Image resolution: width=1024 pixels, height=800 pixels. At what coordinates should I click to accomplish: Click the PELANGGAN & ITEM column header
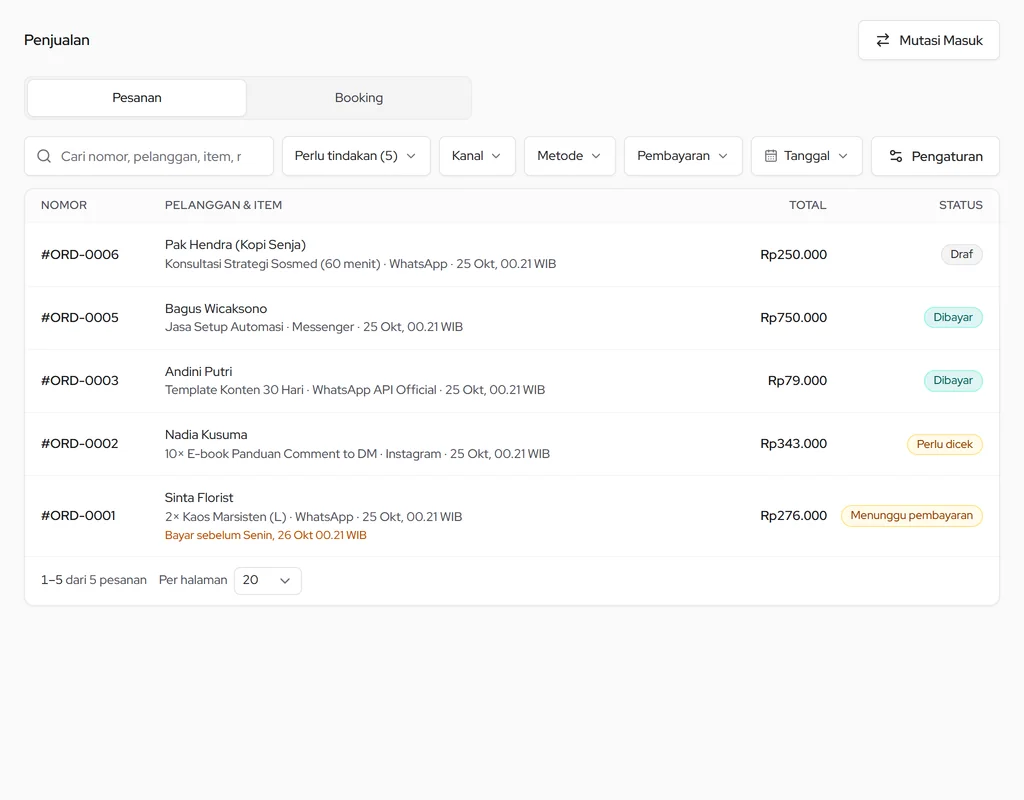[223, 205]
